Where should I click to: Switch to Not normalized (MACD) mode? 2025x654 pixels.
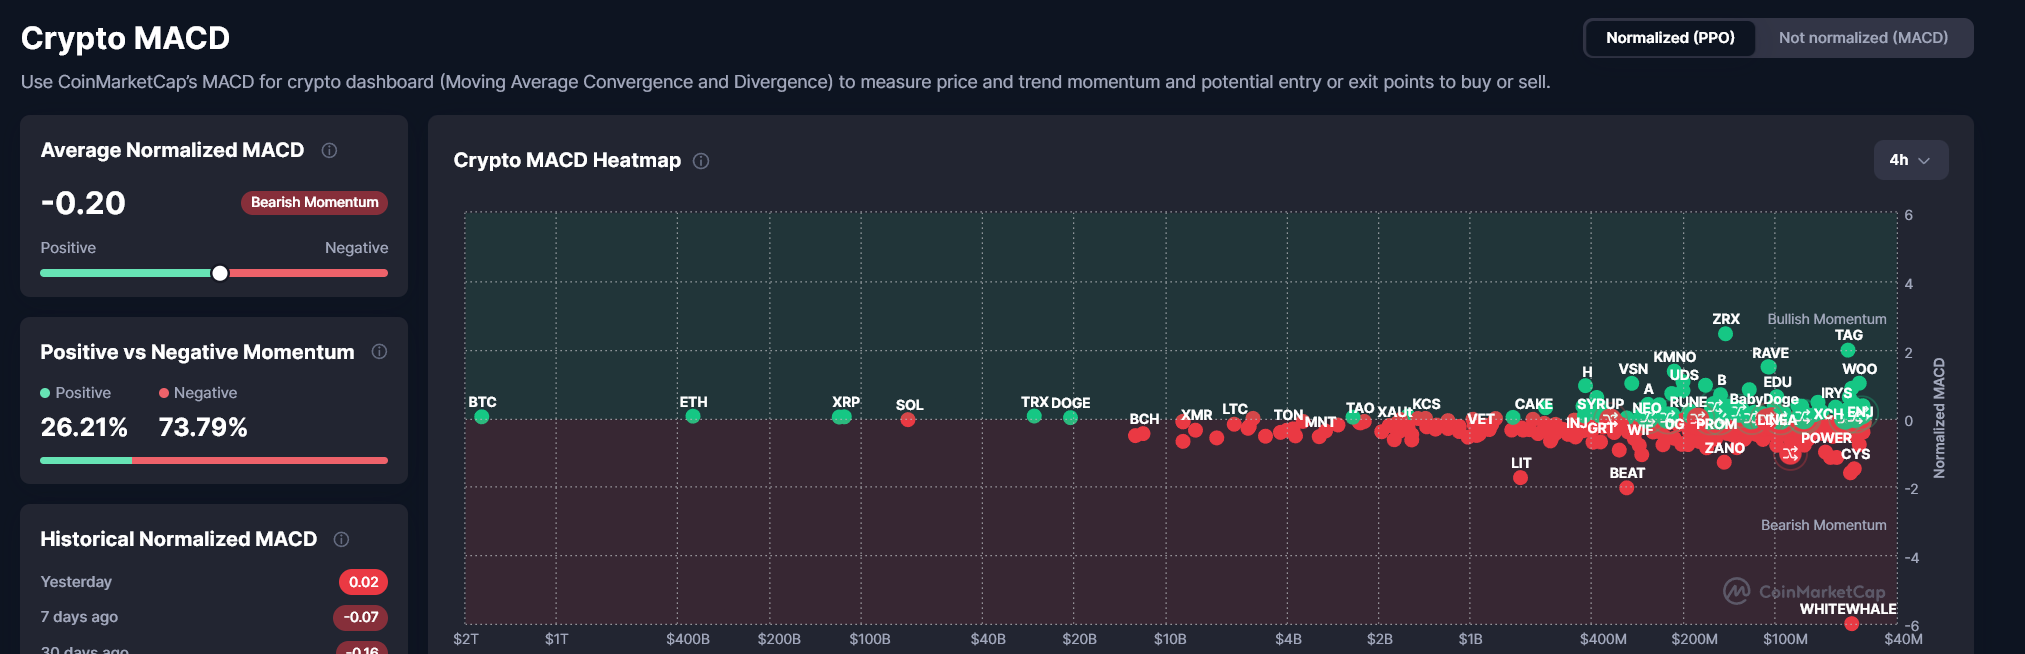1863,38
